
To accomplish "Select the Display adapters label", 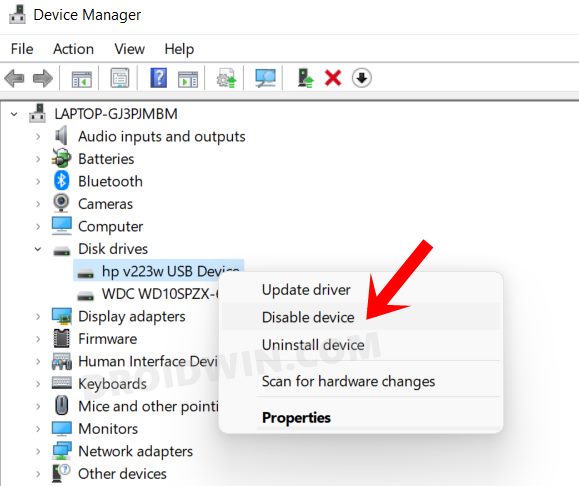I will [131, 316].
